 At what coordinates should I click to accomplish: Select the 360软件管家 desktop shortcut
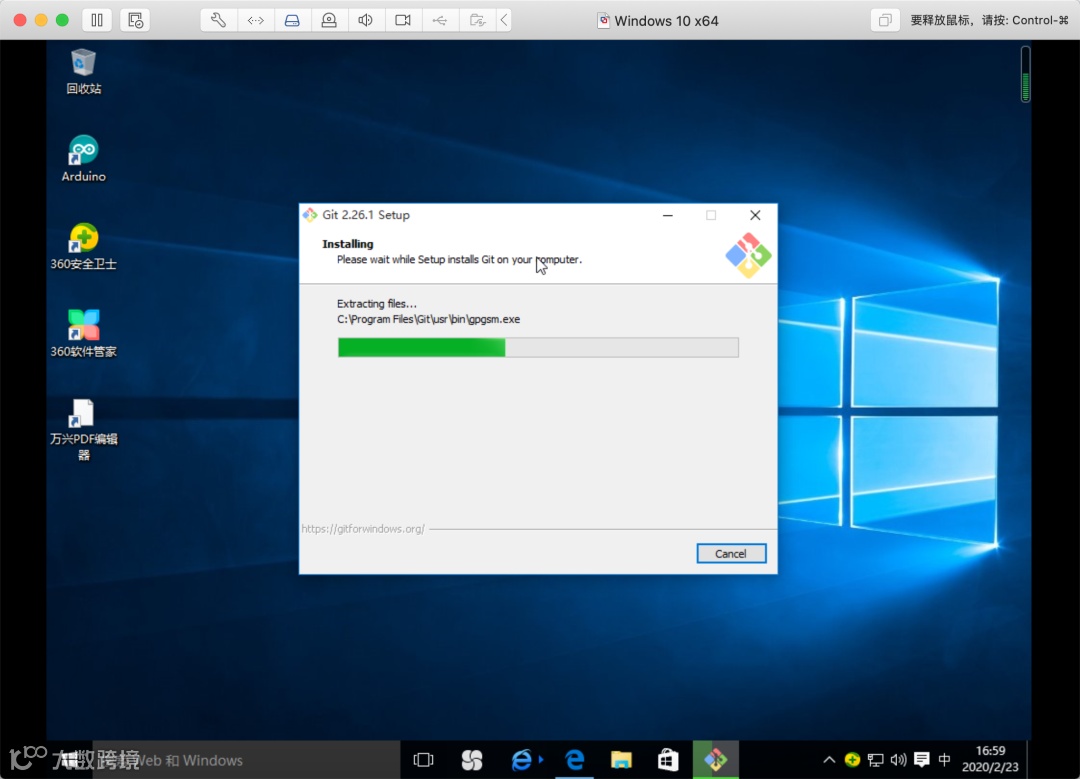83,333
